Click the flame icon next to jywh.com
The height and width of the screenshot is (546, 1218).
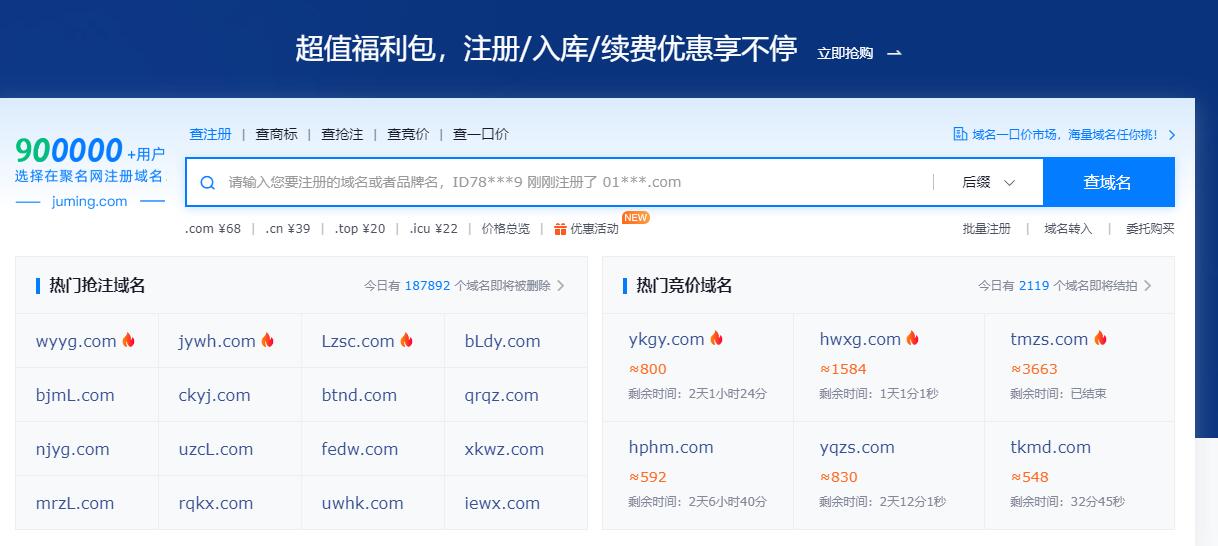coord(268,341)
